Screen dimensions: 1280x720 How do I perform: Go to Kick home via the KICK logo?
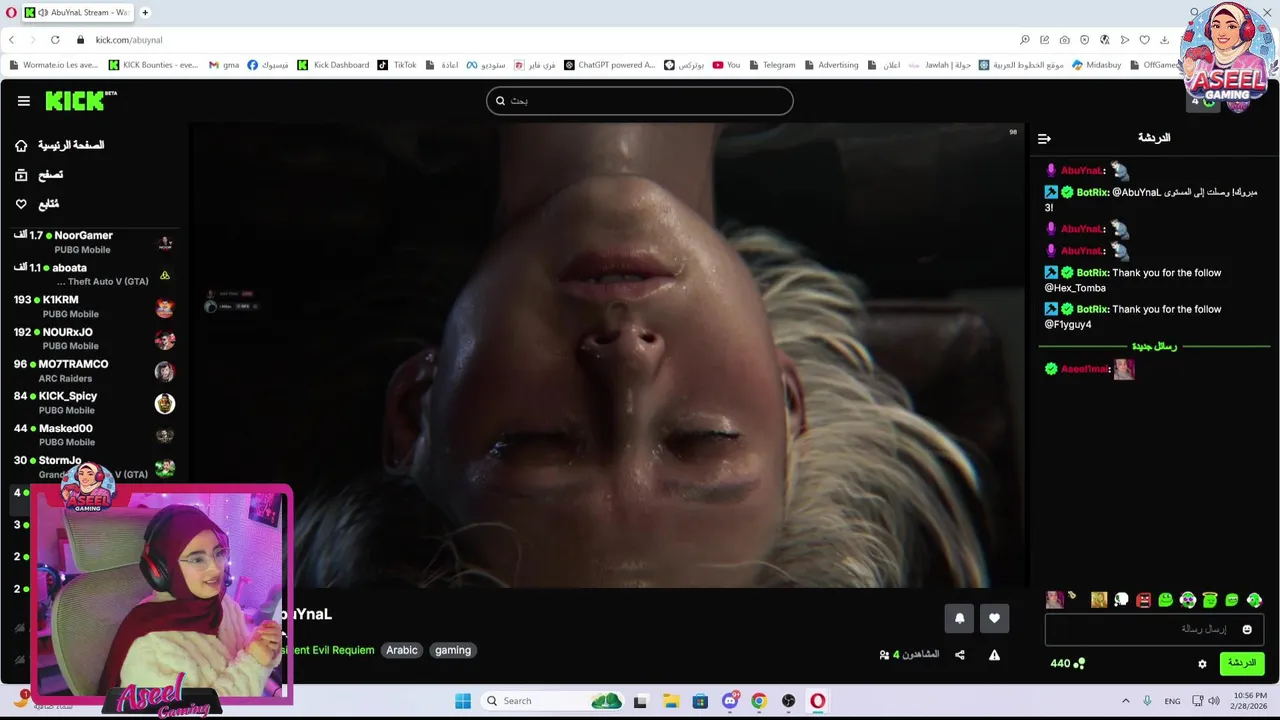click(x=76, y=100)
